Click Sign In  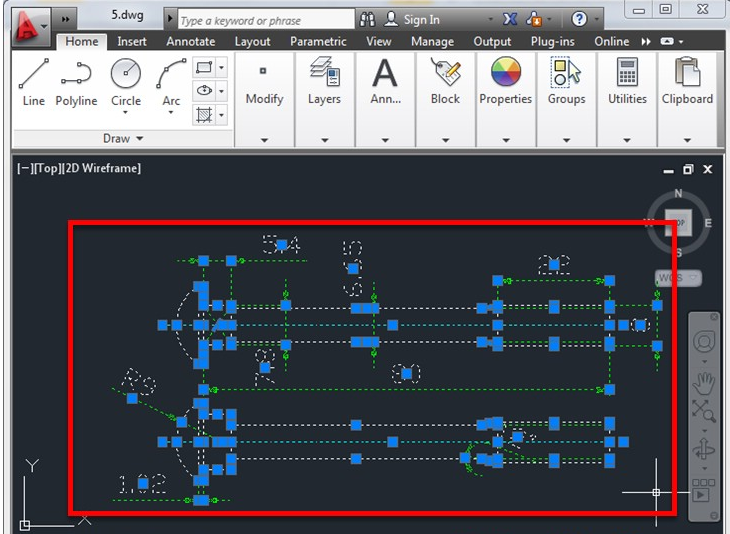click(x=422, y=20)
